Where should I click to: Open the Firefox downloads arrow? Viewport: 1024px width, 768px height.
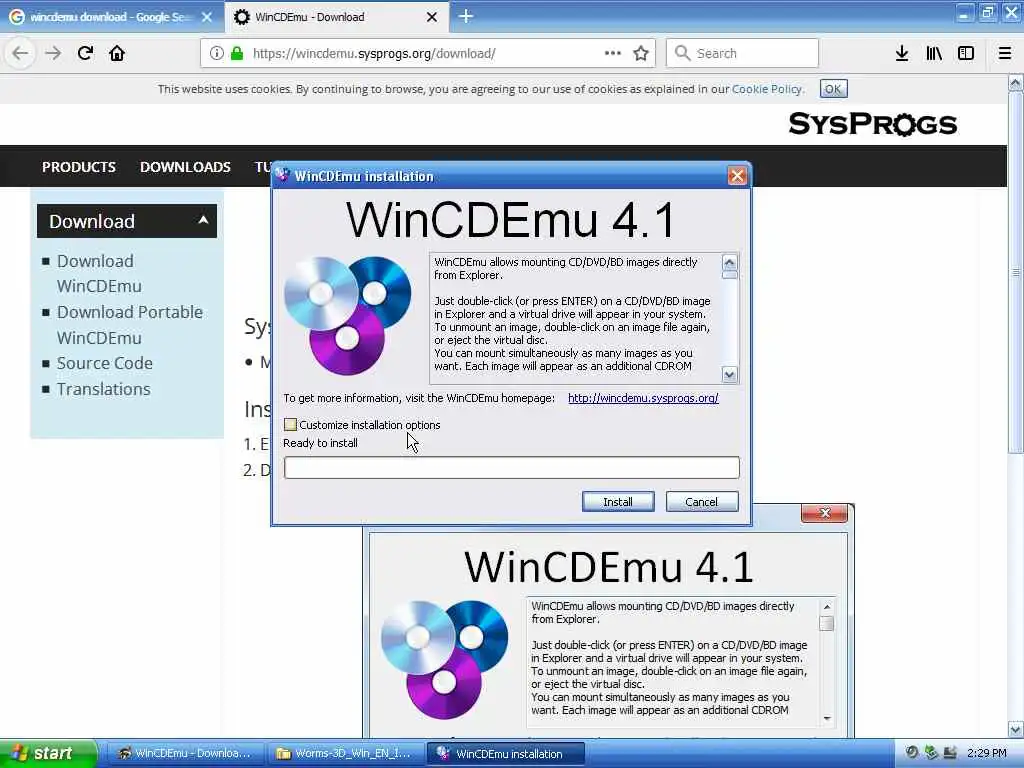tap(902, 54)
